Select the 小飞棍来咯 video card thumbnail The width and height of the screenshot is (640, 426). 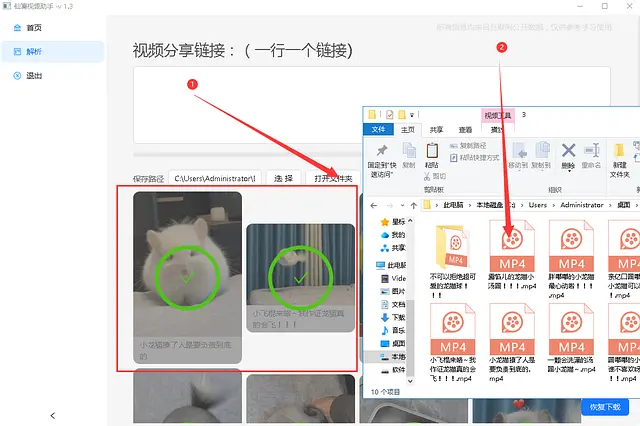[x=300, y=277]
